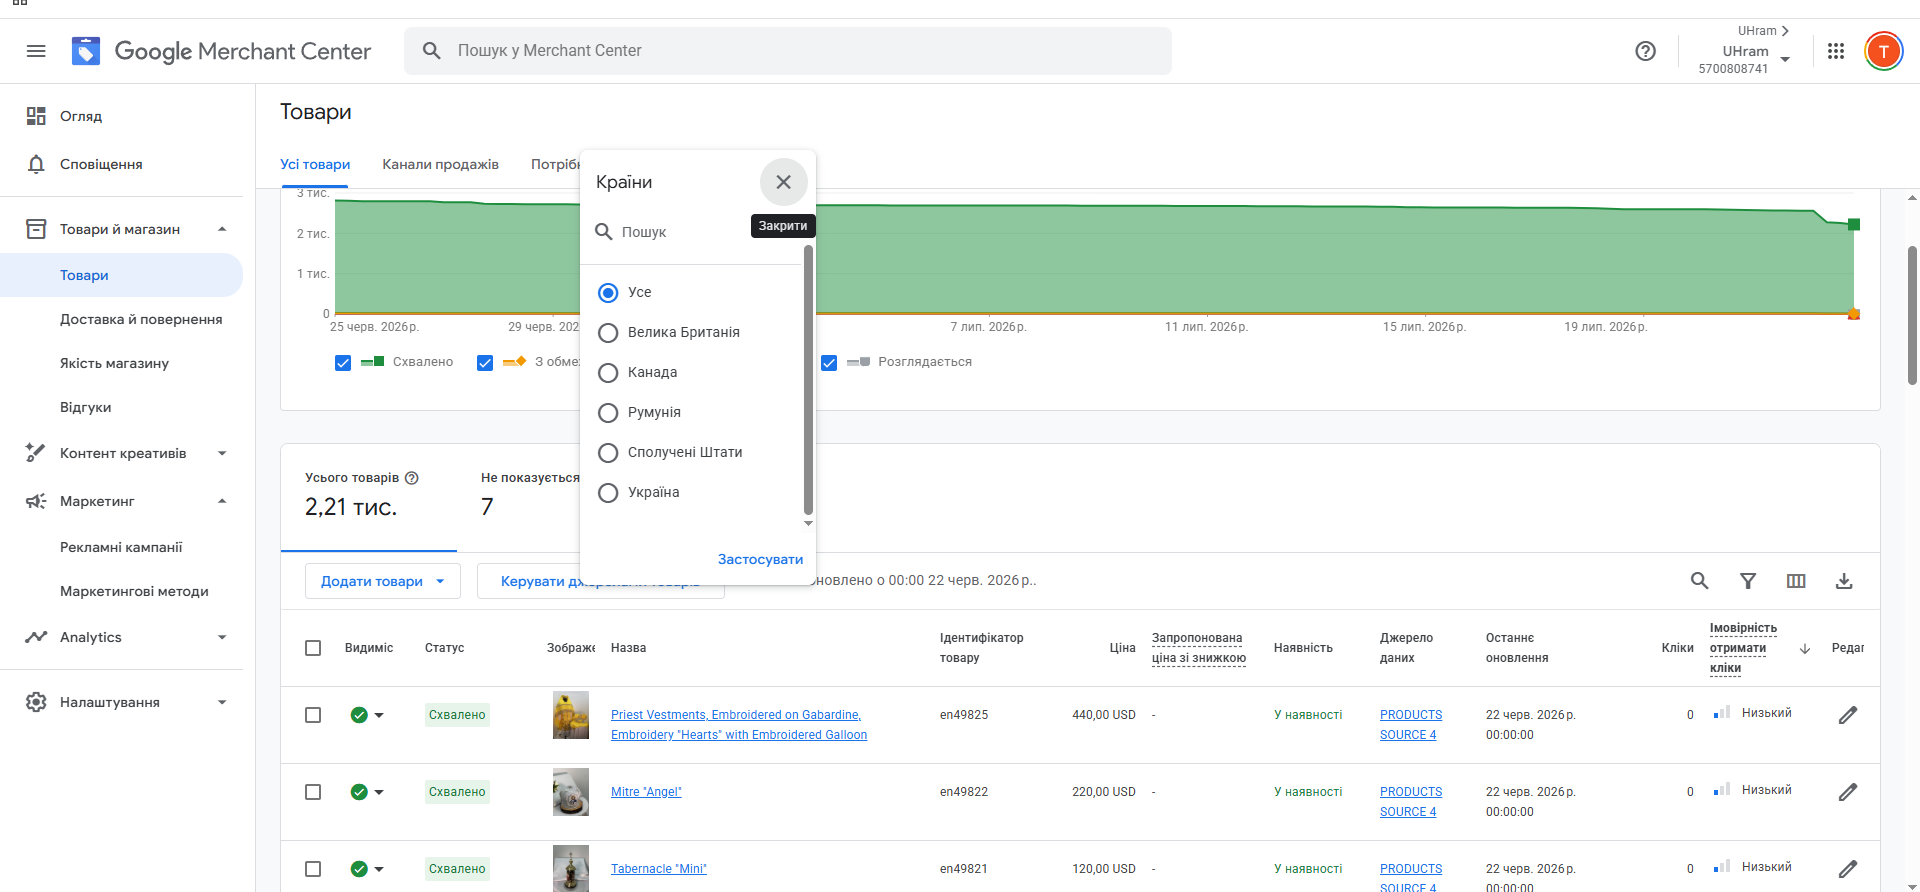Choose the Канада country radio button
The width and height of the screenshot is (1920, 892).
(608, 373)
